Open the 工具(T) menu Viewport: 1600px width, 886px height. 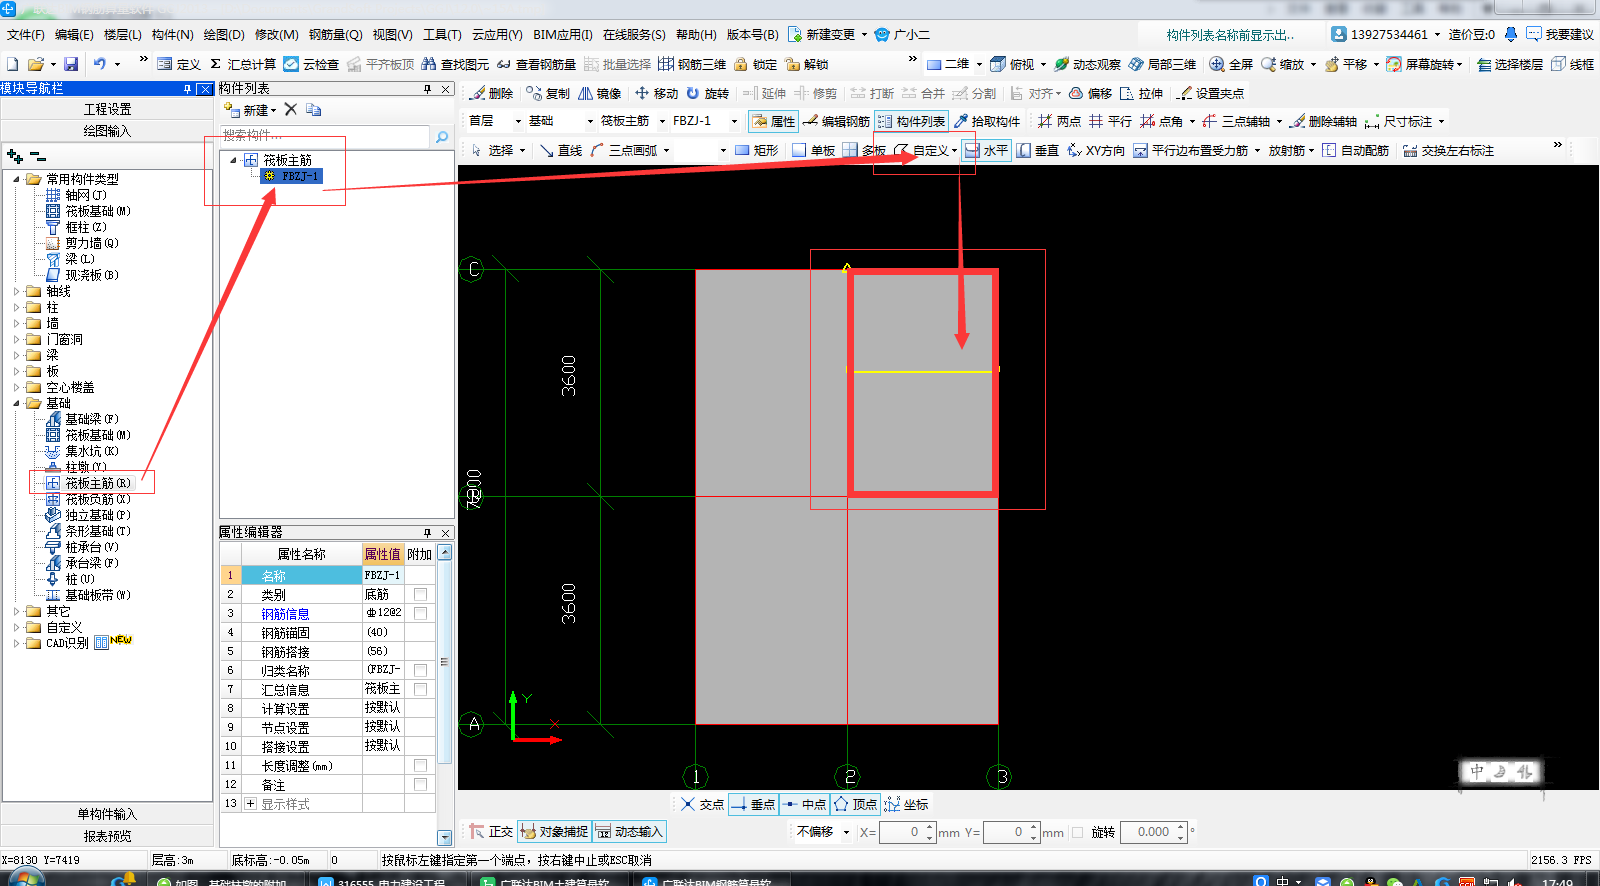pyautogui.click(x=442, y=34)
